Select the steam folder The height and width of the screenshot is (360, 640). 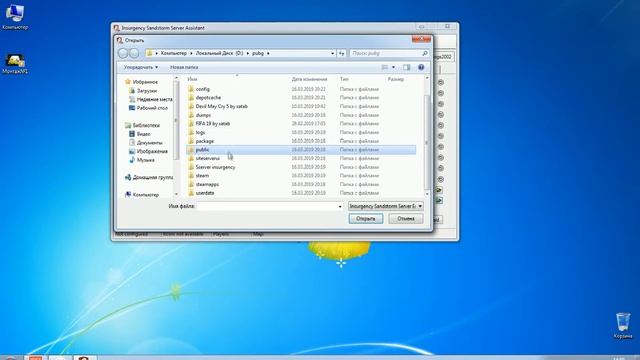point(202,176)
